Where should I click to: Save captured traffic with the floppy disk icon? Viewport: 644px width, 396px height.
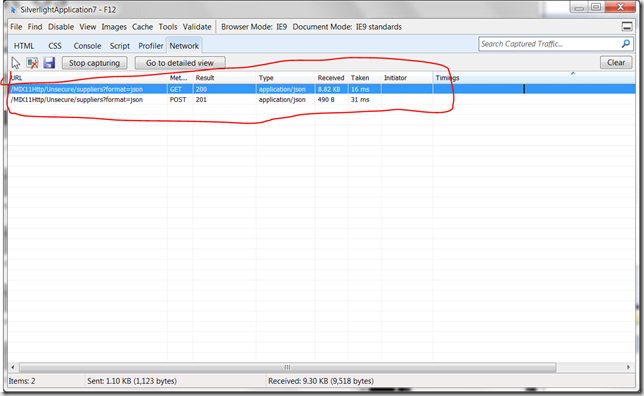49,63
